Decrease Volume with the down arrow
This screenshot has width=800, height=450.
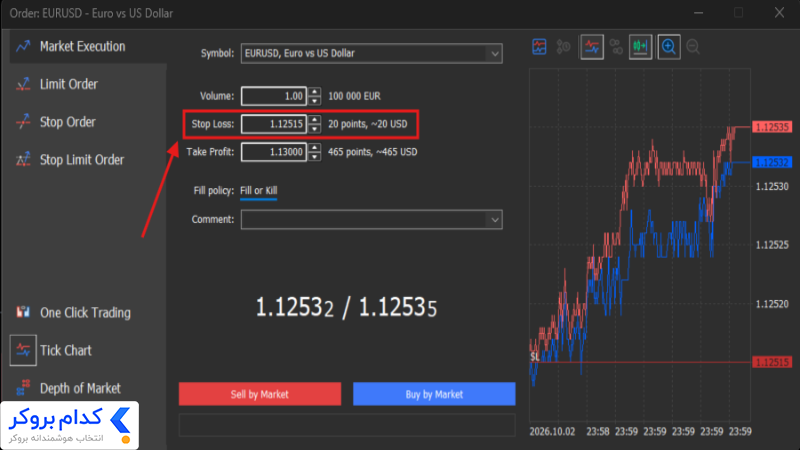315,101
